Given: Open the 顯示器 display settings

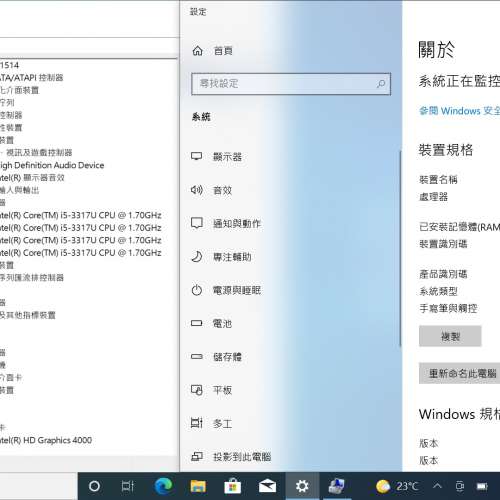Looking at the screenshot, I should pyautogui.click(x=227, y=157).
